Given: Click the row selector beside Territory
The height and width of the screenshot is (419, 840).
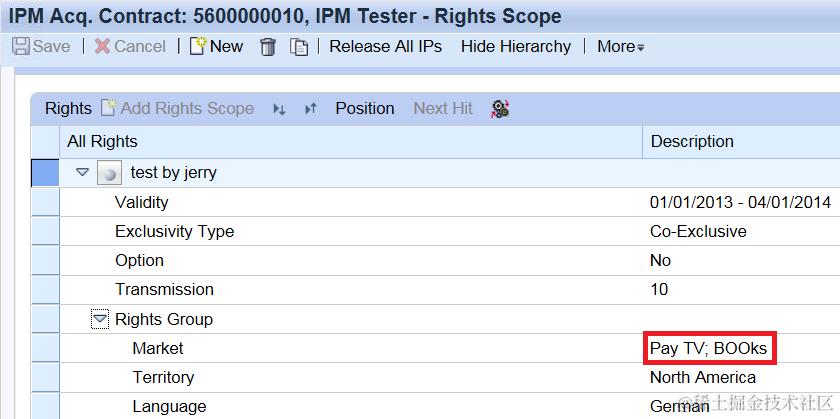Looking at the screenshot, I should (46, 377).
